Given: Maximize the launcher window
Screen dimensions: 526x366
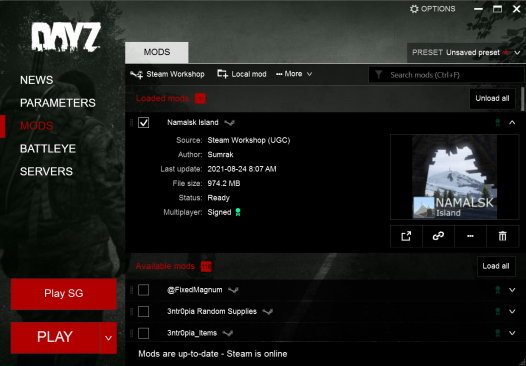Looking at the screenshot, I should [497, 9].
